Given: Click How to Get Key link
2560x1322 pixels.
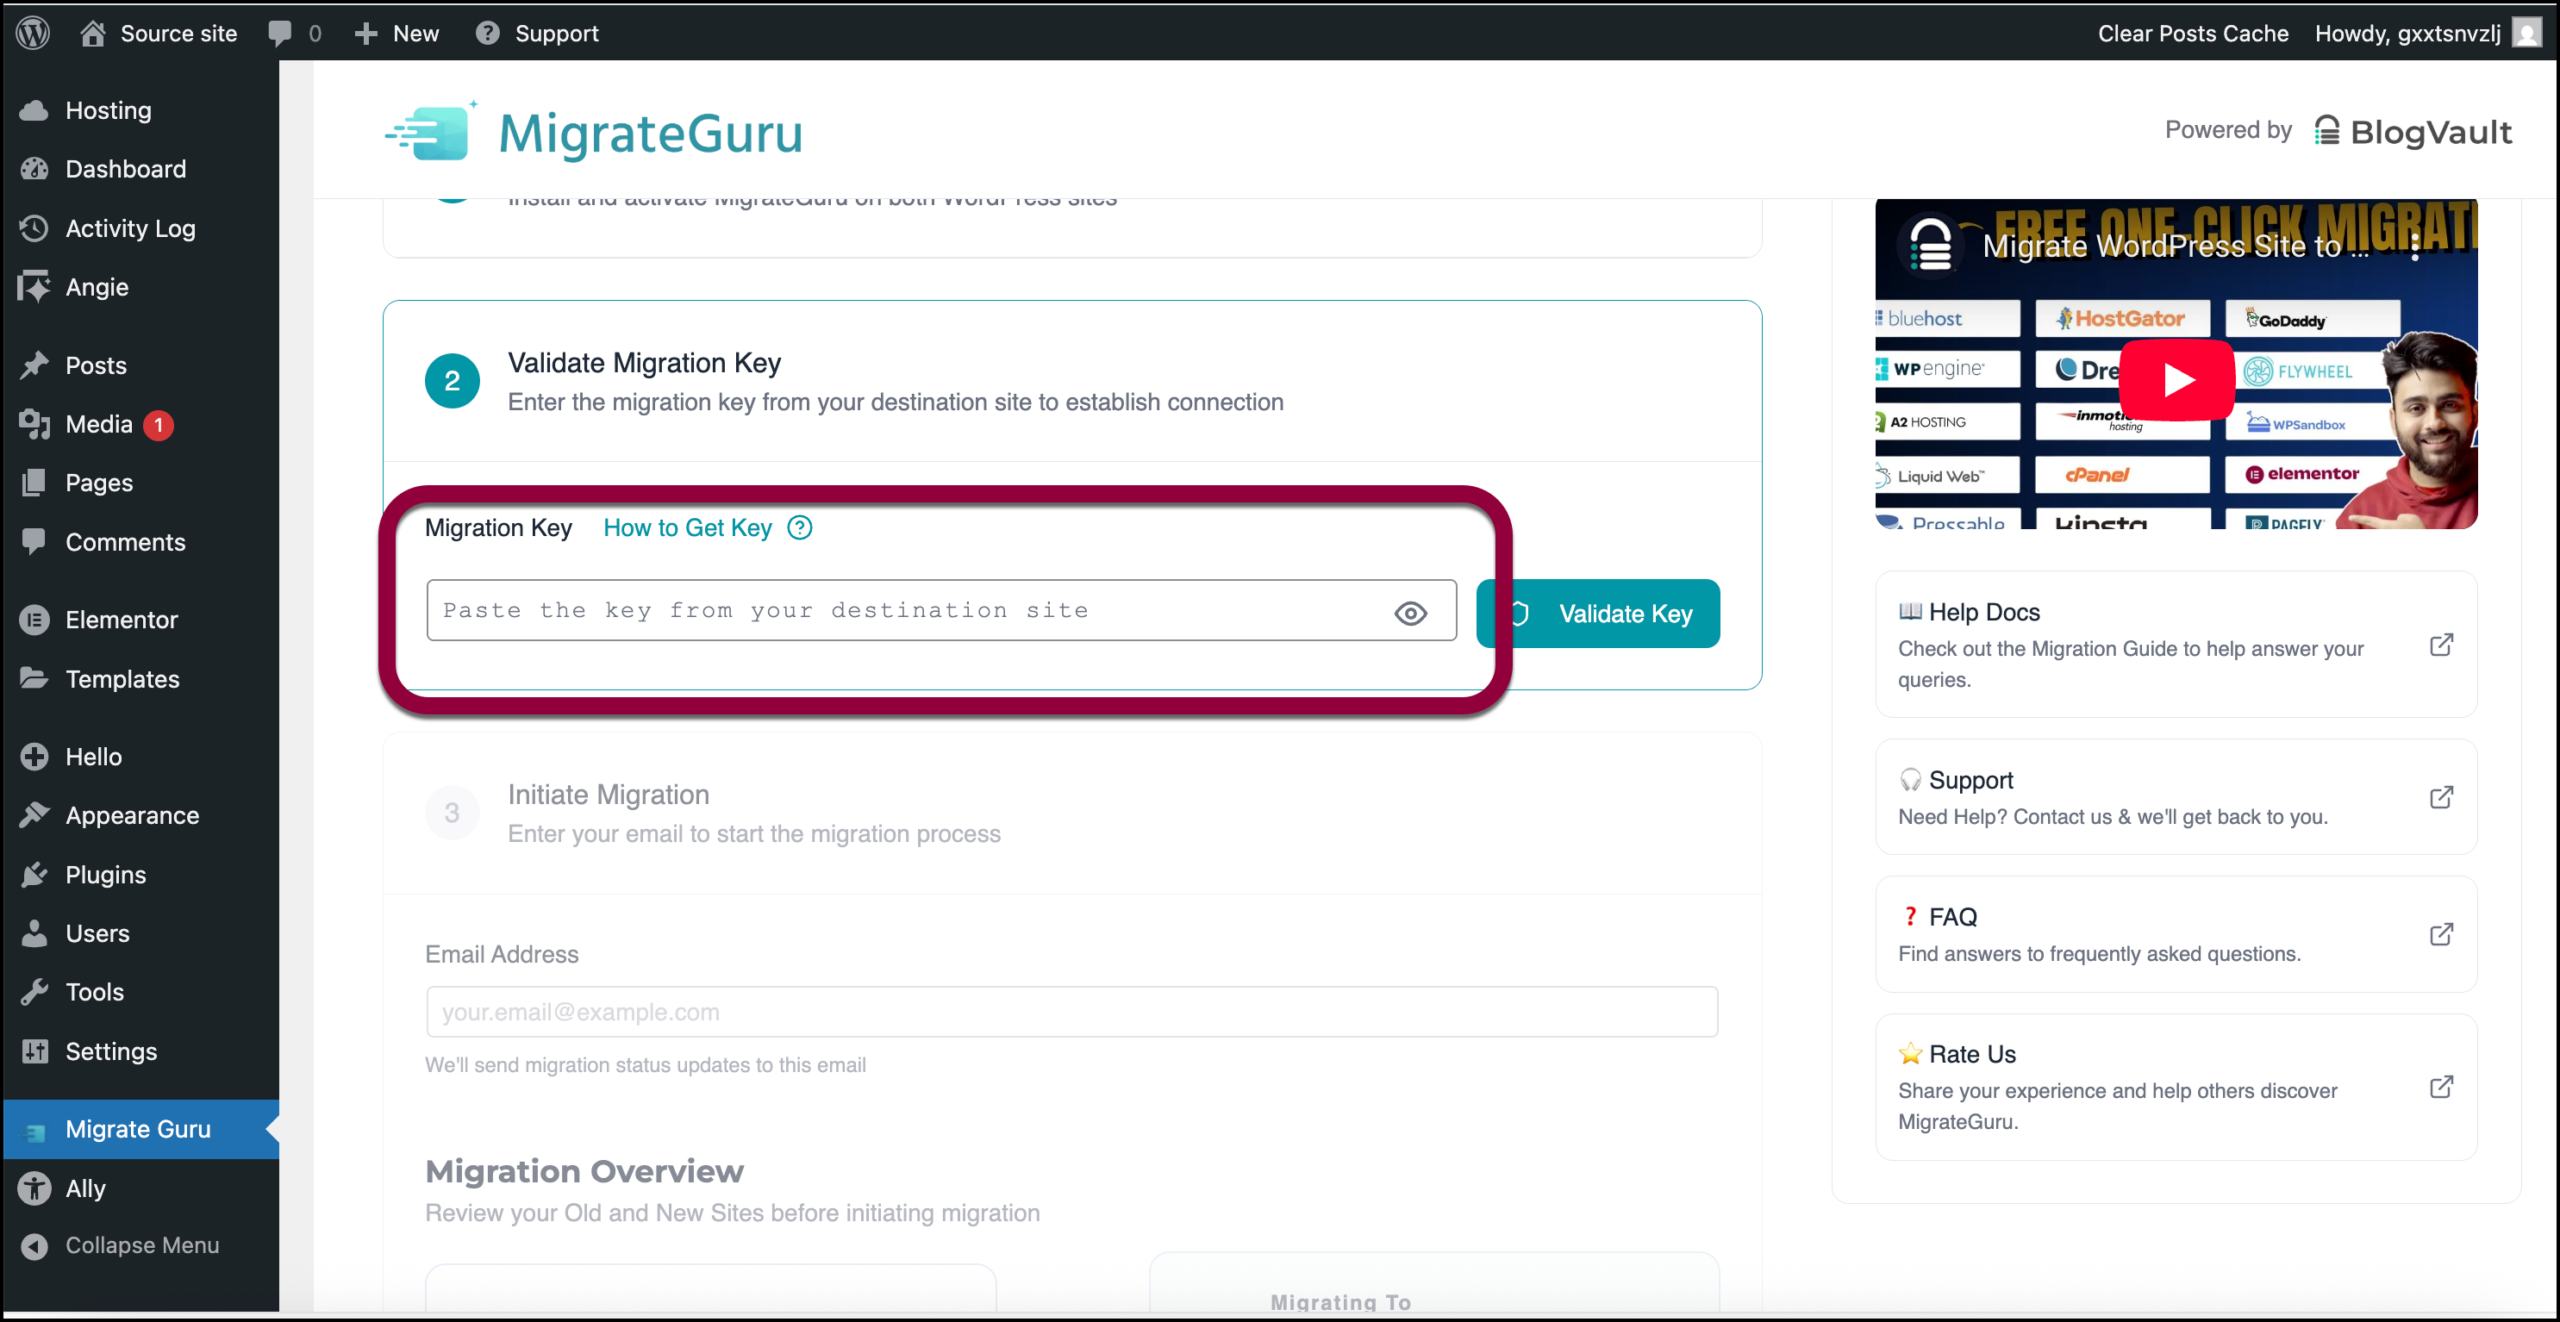Looking at the screenshot, I should click(688, 527).
